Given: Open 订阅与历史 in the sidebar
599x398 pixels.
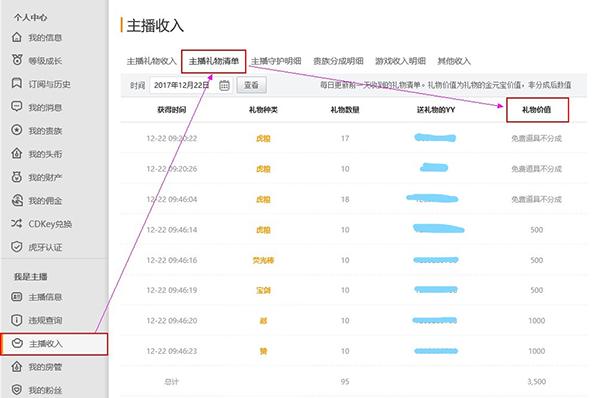Looking at the screenshot, I should (x=49, y=84).
